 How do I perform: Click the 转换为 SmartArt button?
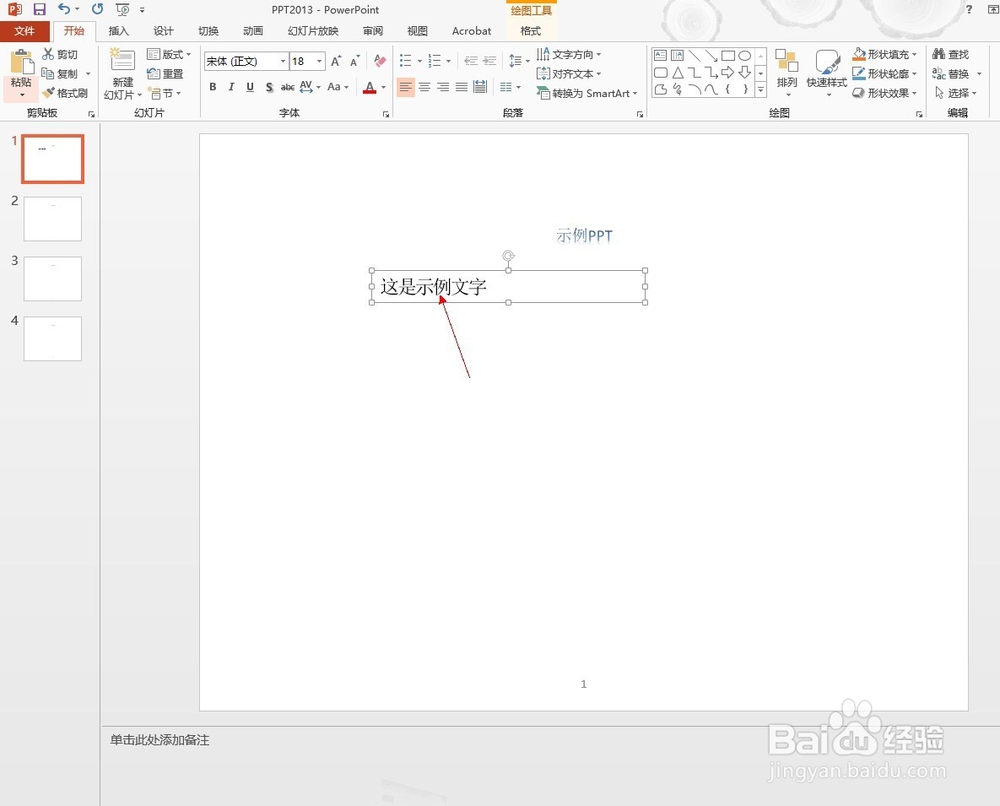click(x=587, y=92)
